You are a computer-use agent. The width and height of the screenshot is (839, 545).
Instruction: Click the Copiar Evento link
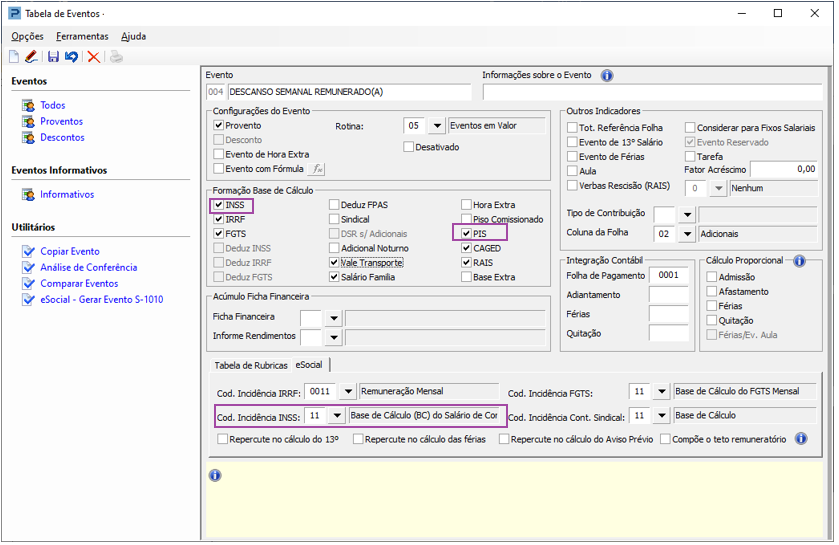[70, 251]
